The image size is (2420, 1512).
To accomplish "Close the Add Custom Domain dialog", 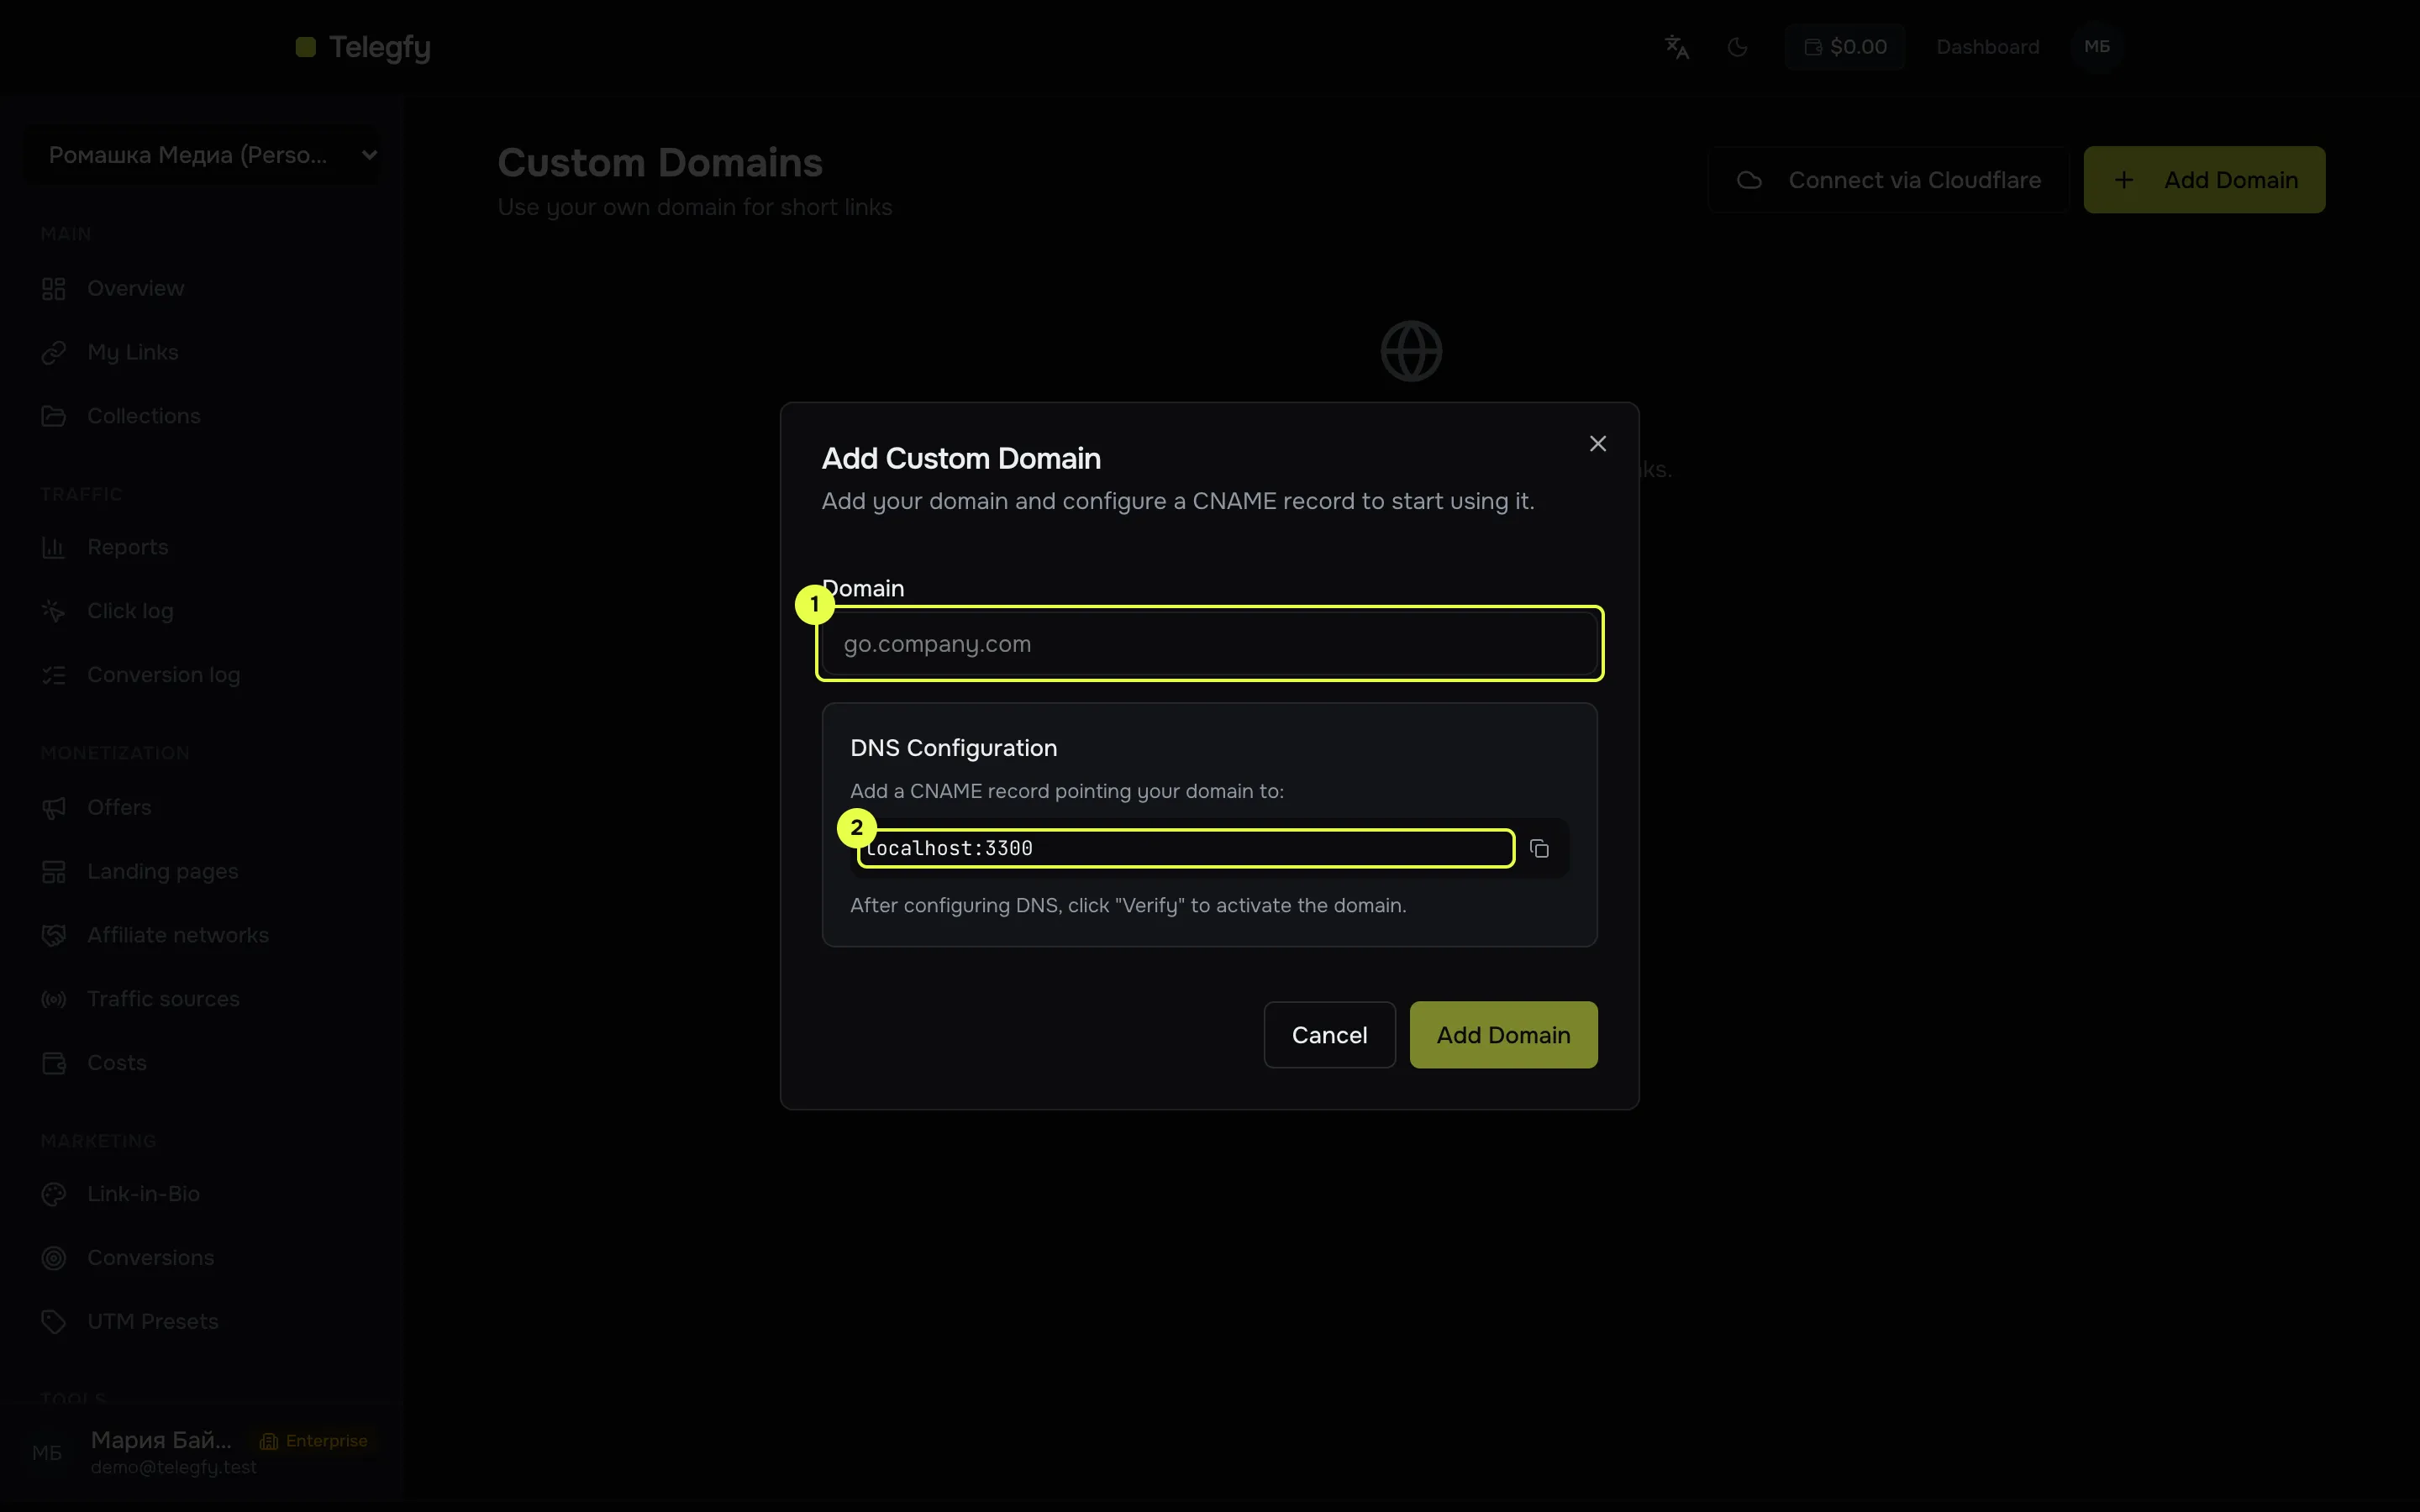I will tap(1598, 444).
